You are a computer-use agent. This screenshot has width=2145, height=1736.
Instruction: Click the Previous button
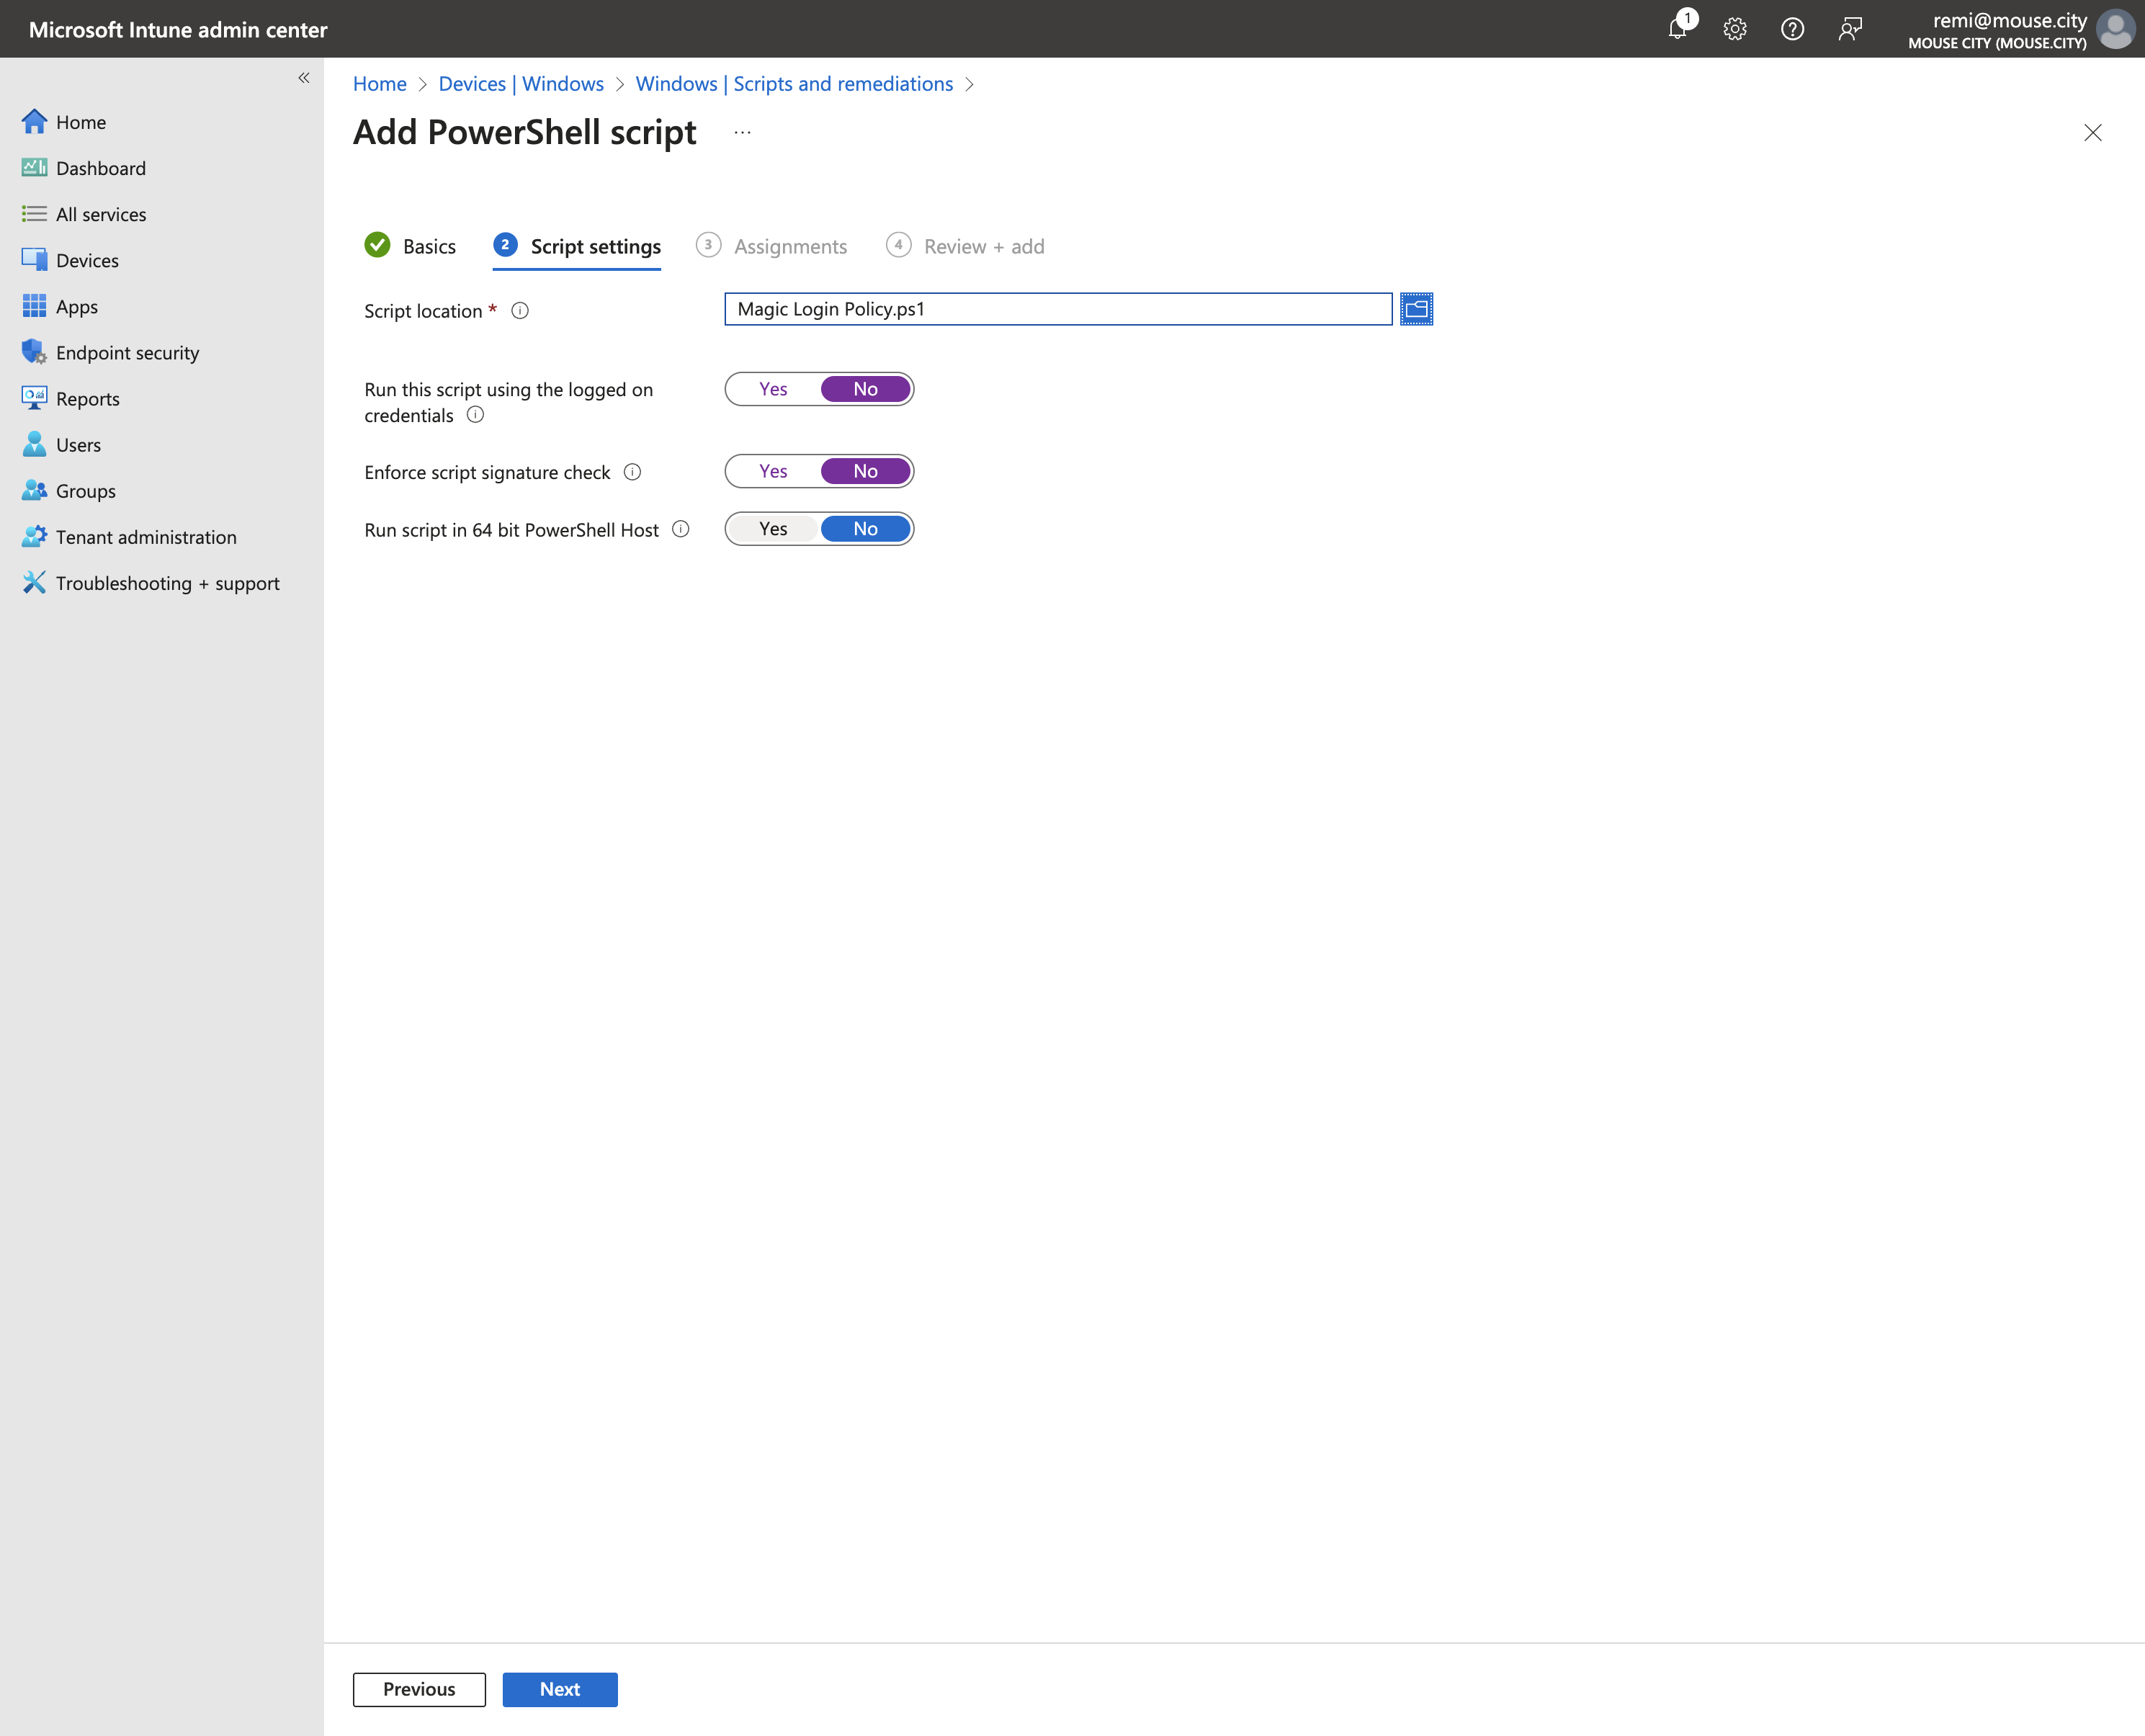click(x=419, y=1689)
